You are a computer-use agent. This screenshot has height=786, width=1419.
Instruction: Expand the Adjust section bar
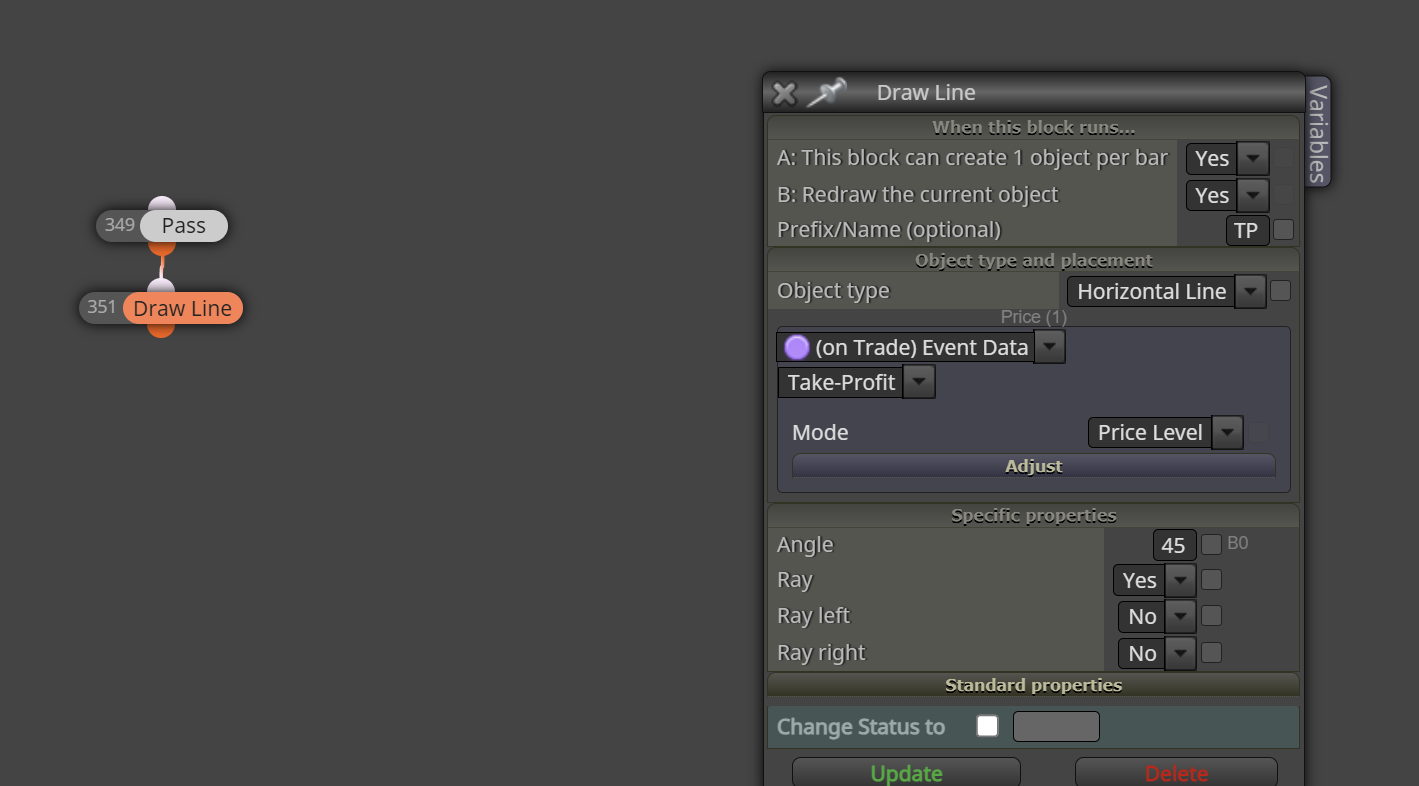pos(1033,466)
